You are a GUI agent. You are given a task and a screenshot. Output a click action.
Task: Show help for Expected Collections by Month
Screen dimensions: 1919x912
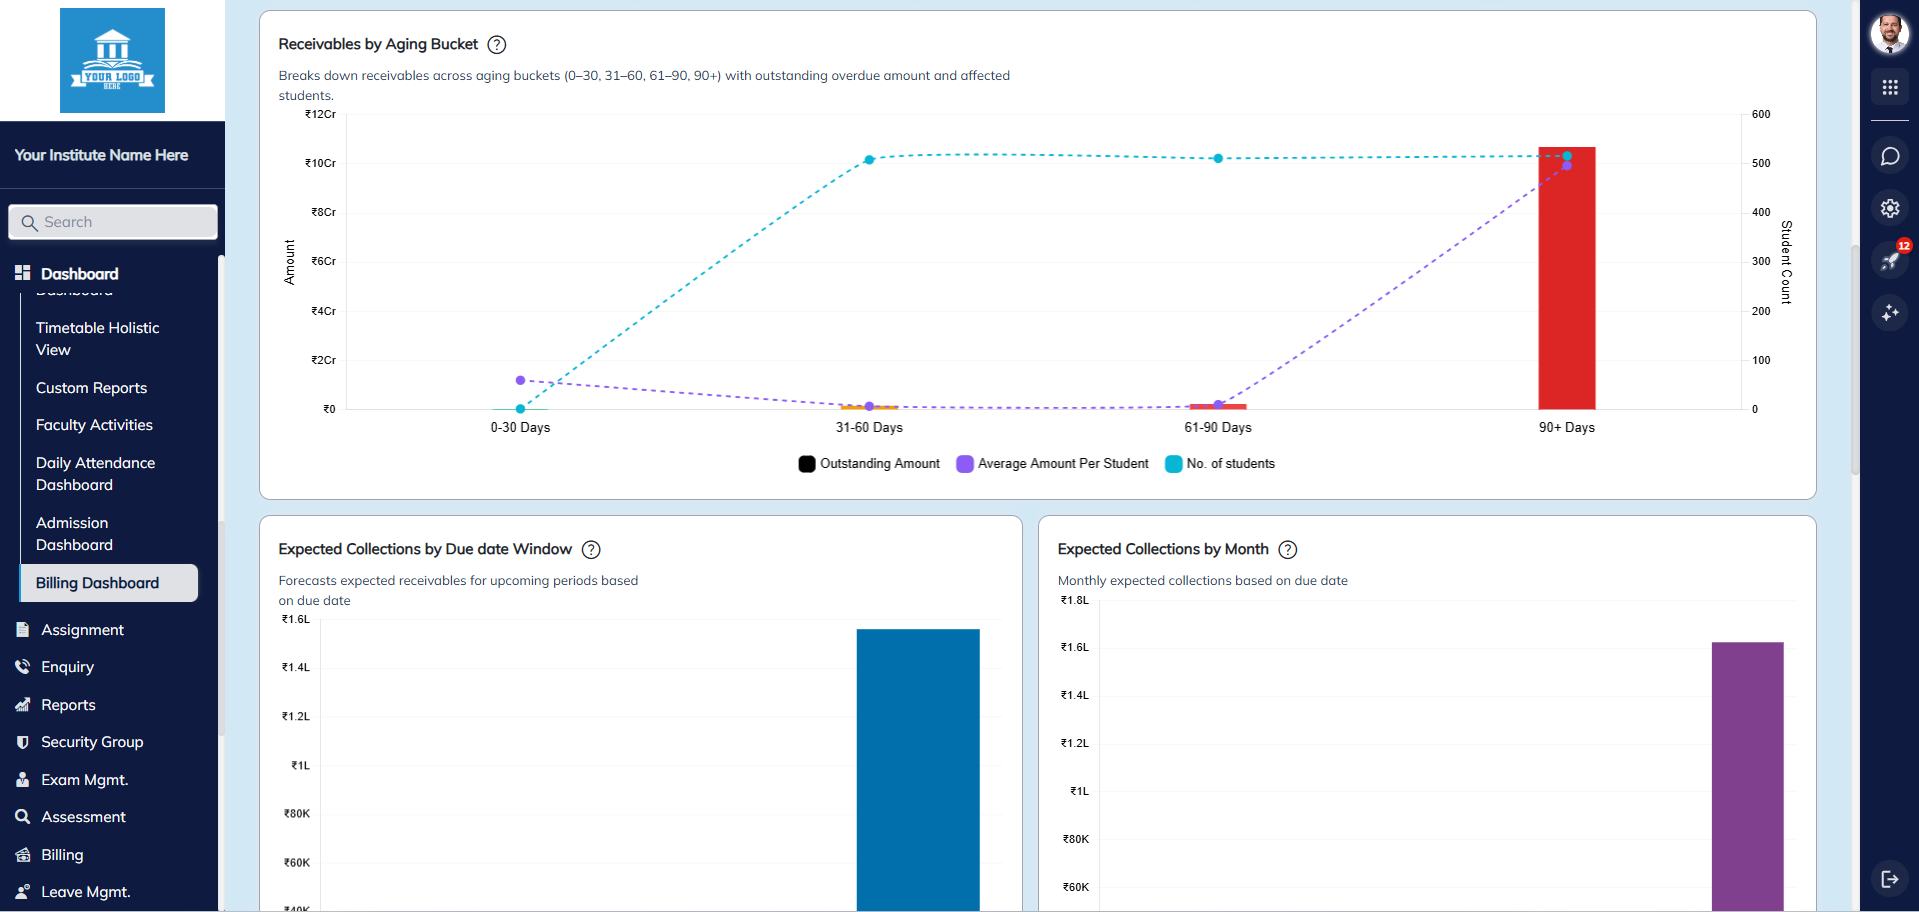pos(1288,550)
